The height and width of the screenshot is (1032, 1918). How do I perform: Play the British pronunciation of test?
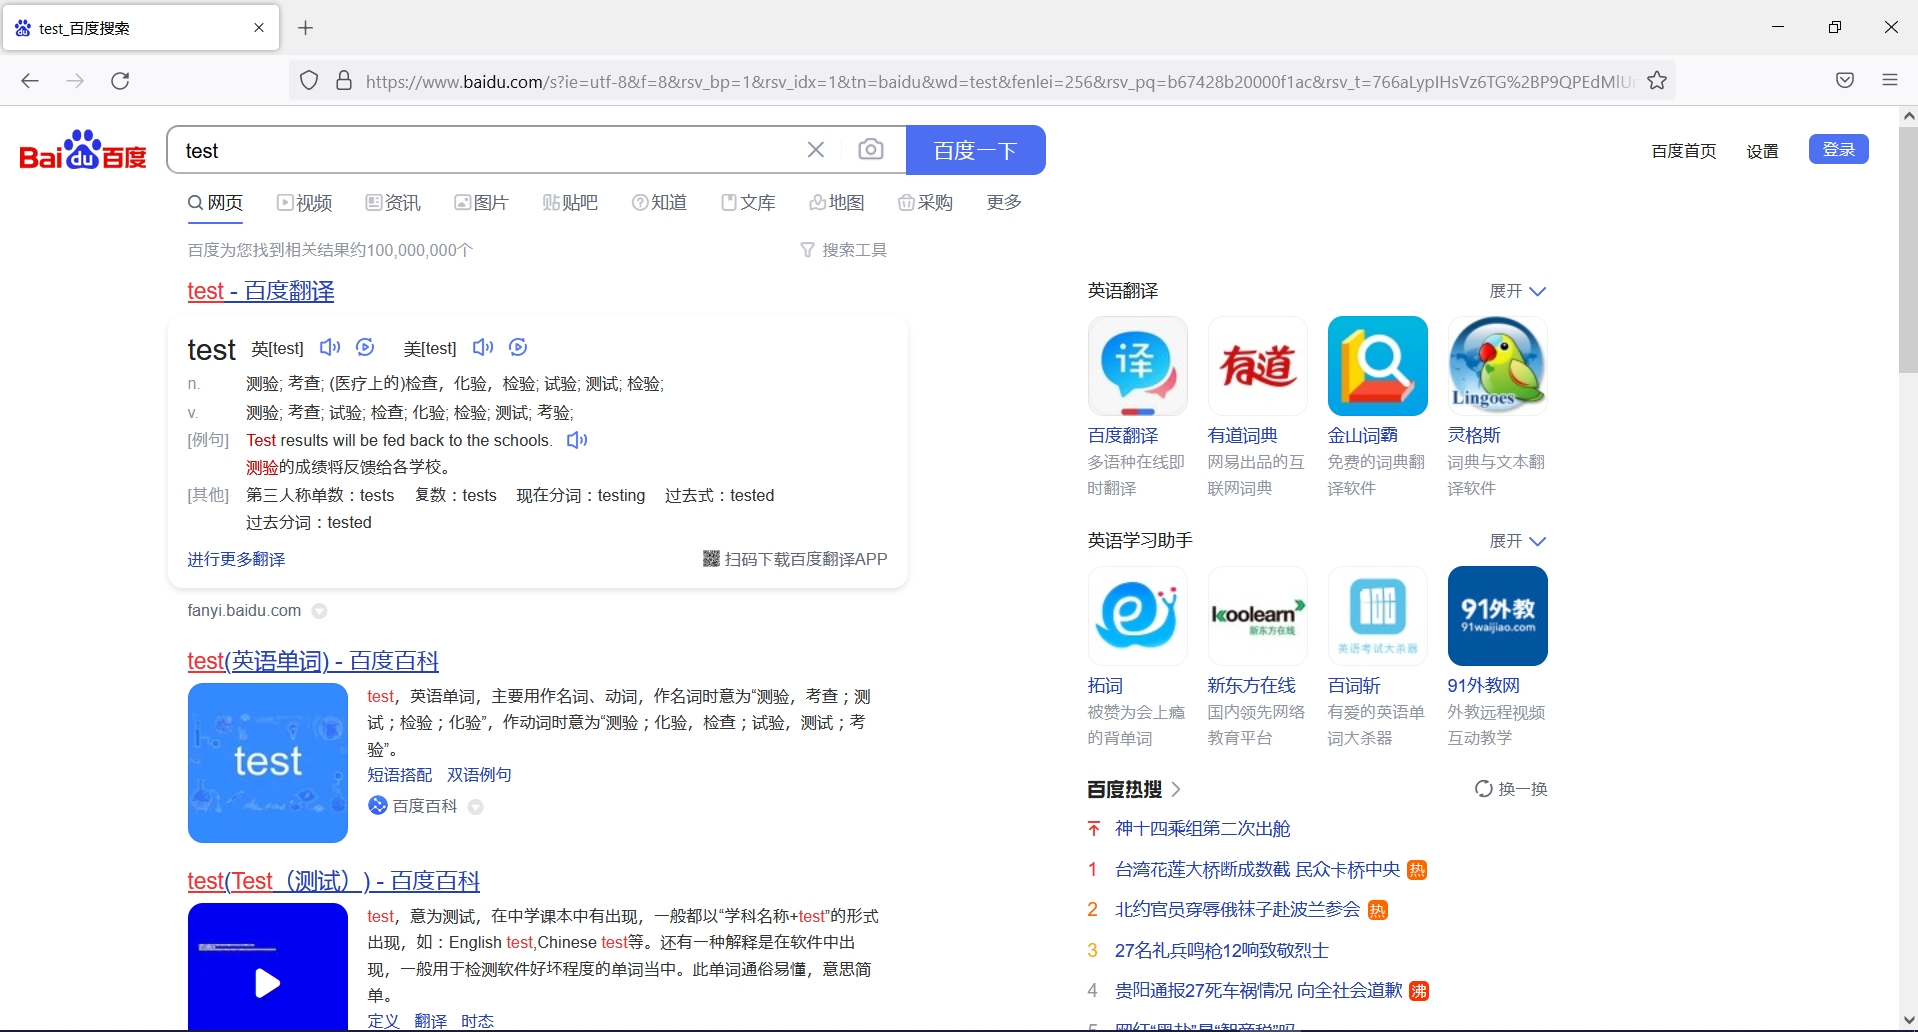(x=330, y=347)
